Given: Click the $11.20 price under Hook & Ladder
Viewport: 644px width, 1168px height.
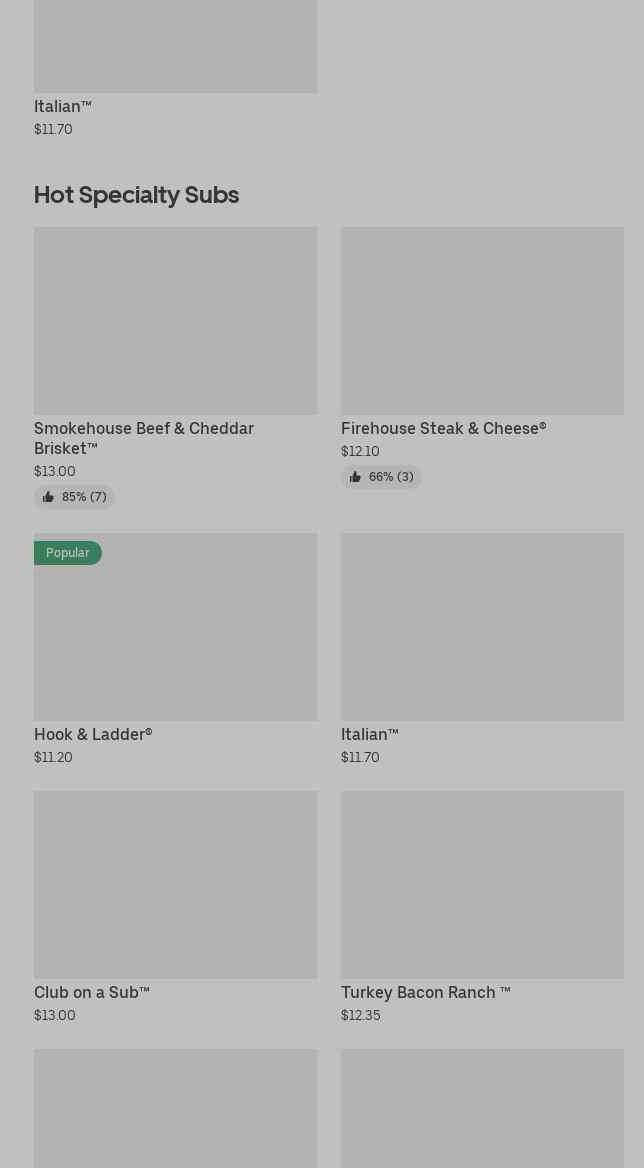Looking at the screenshot, I should (53, 758).
